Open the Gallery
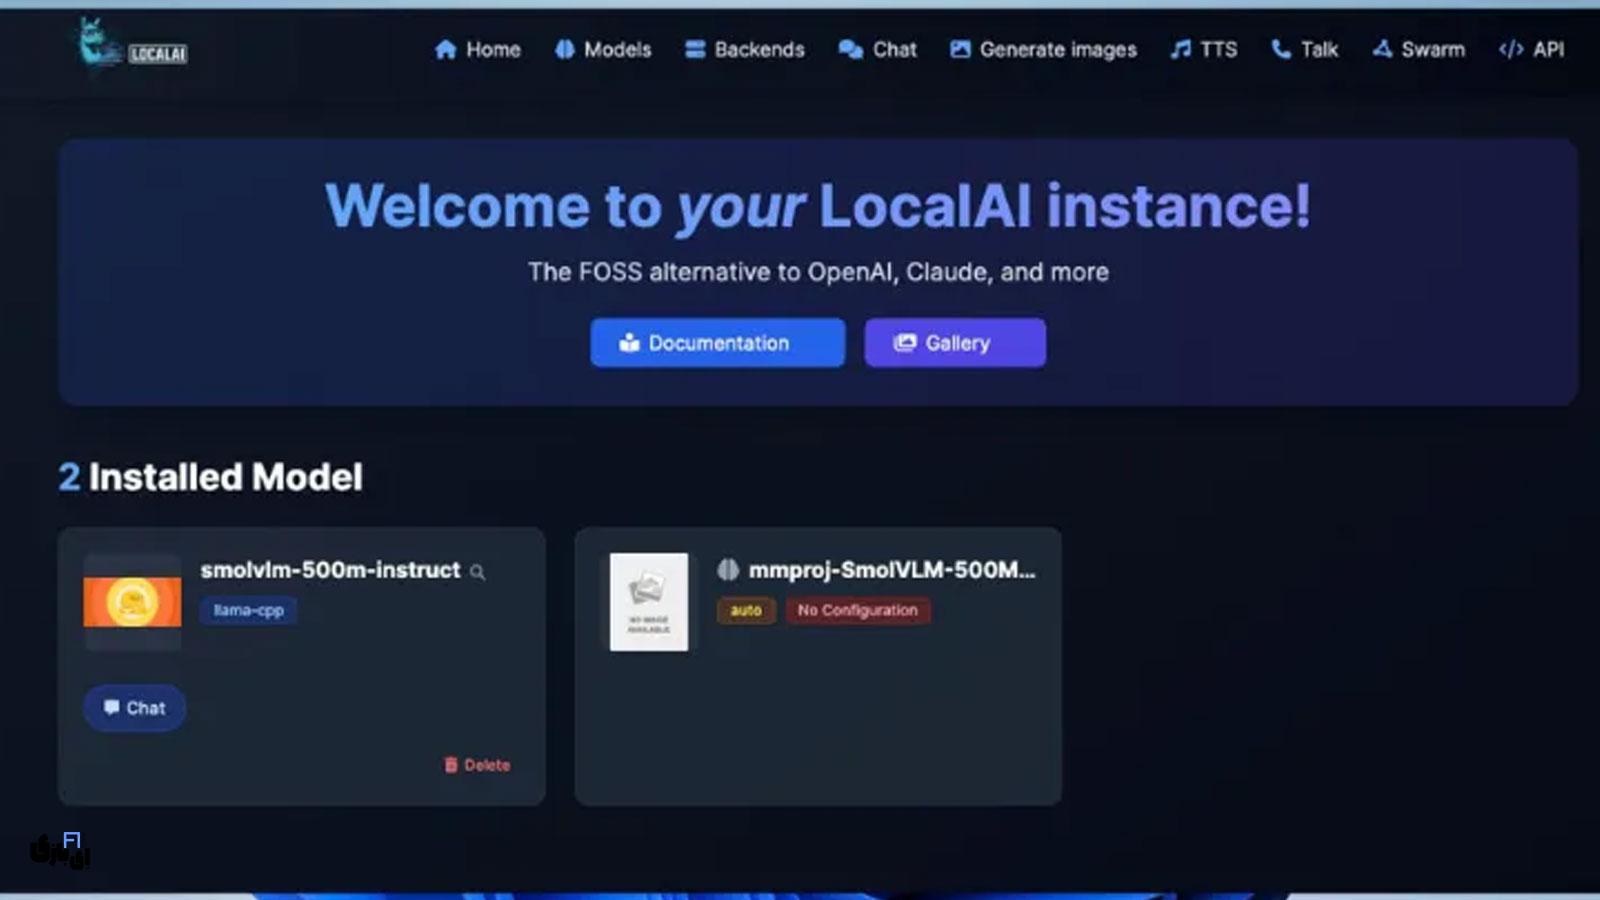This screenshot has width=1600, height=900. click(x=954, y=342)
